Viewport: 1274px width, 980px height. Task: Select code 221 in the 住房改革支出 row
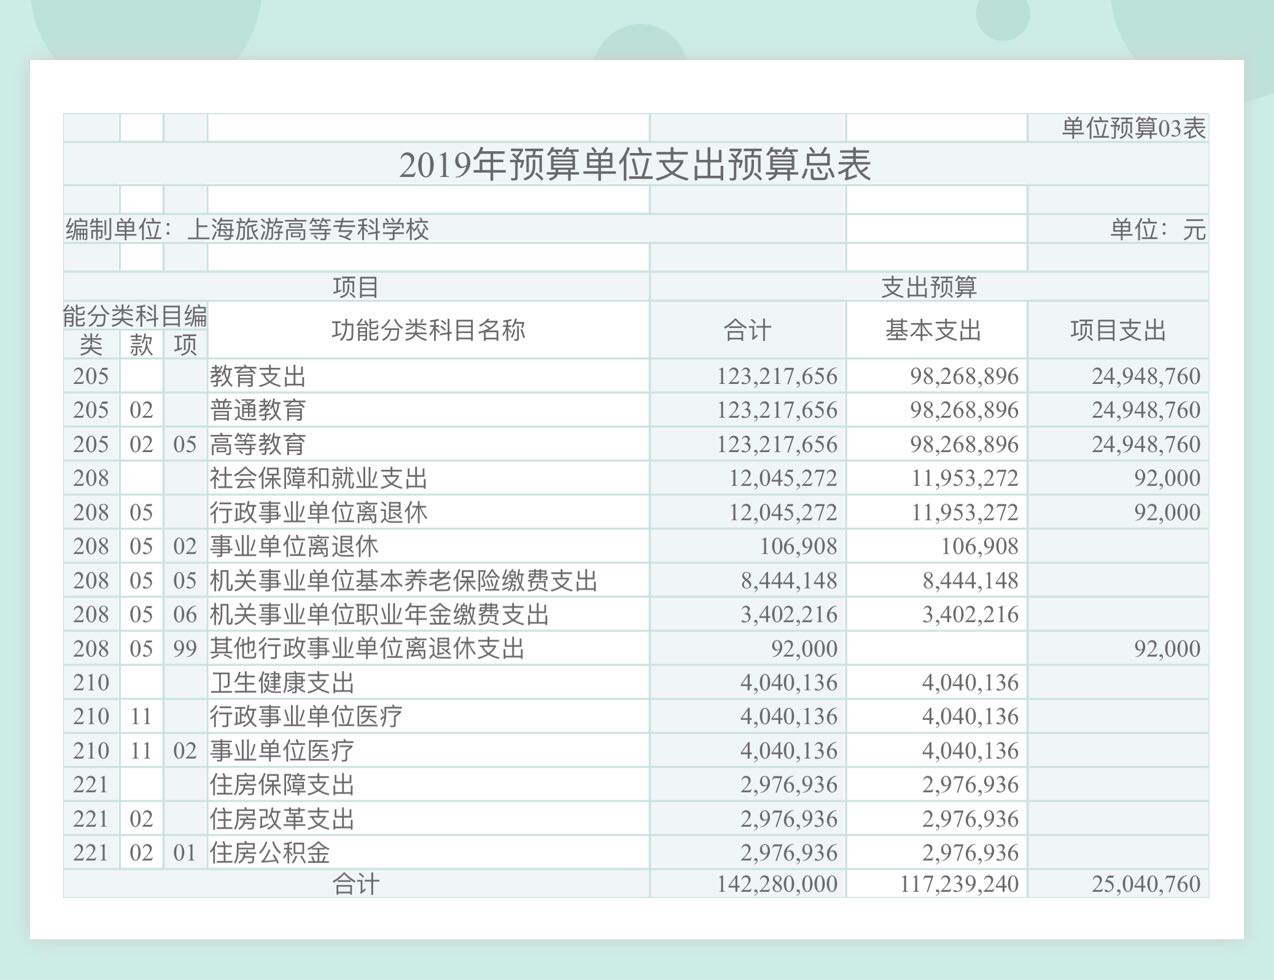91,819
